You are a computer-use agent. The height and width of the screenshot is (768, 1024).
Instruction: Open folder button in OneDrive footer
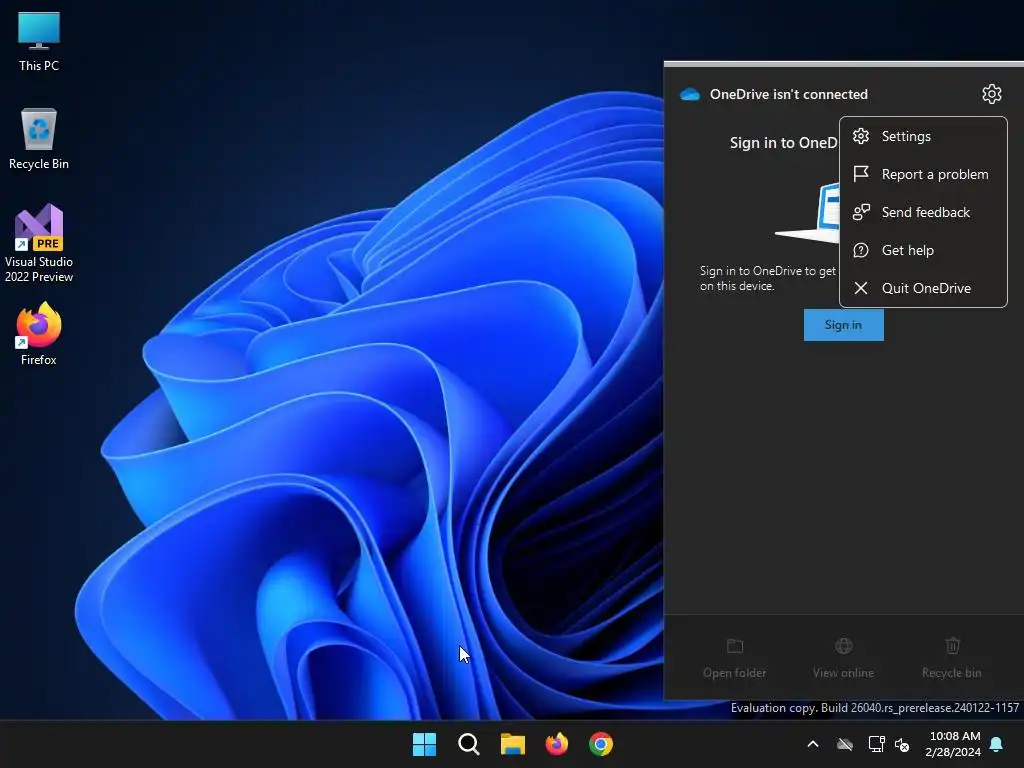tap(735, 658)
